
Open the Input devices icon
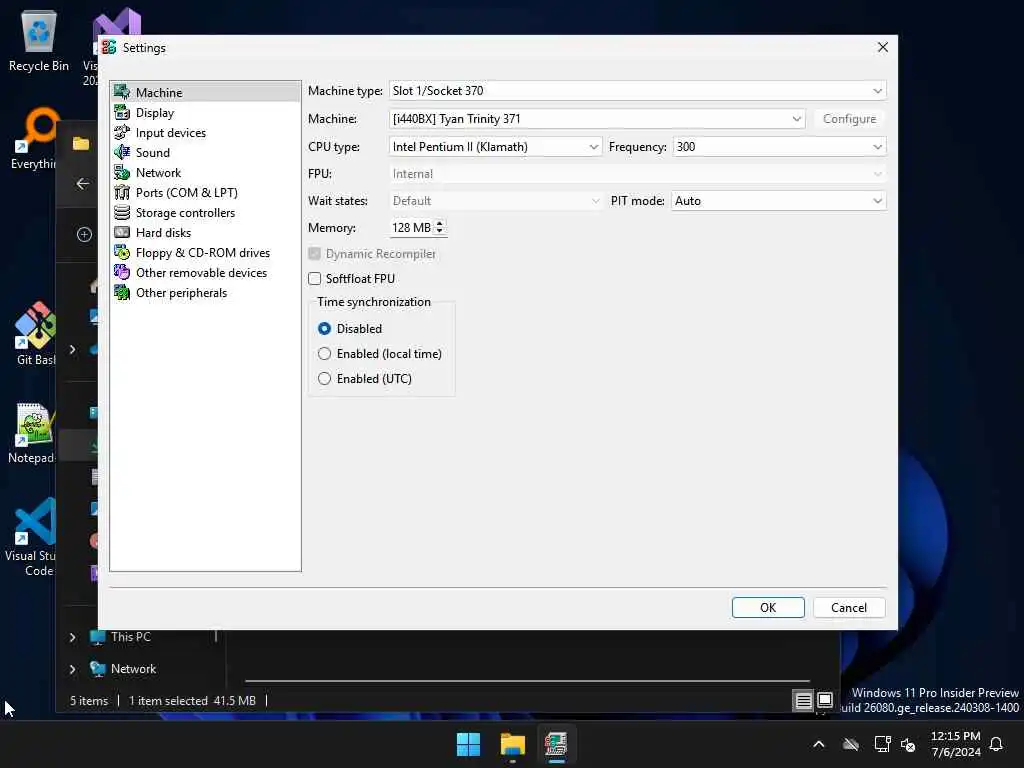(x=122, y=133)
